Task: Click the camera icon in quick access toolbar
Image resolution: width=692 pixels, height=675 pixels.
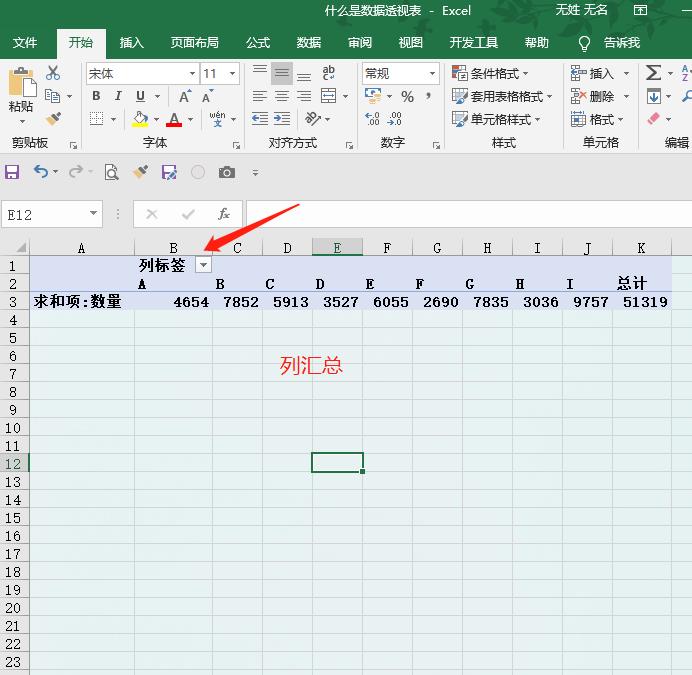Action: [x=227, y=172]
